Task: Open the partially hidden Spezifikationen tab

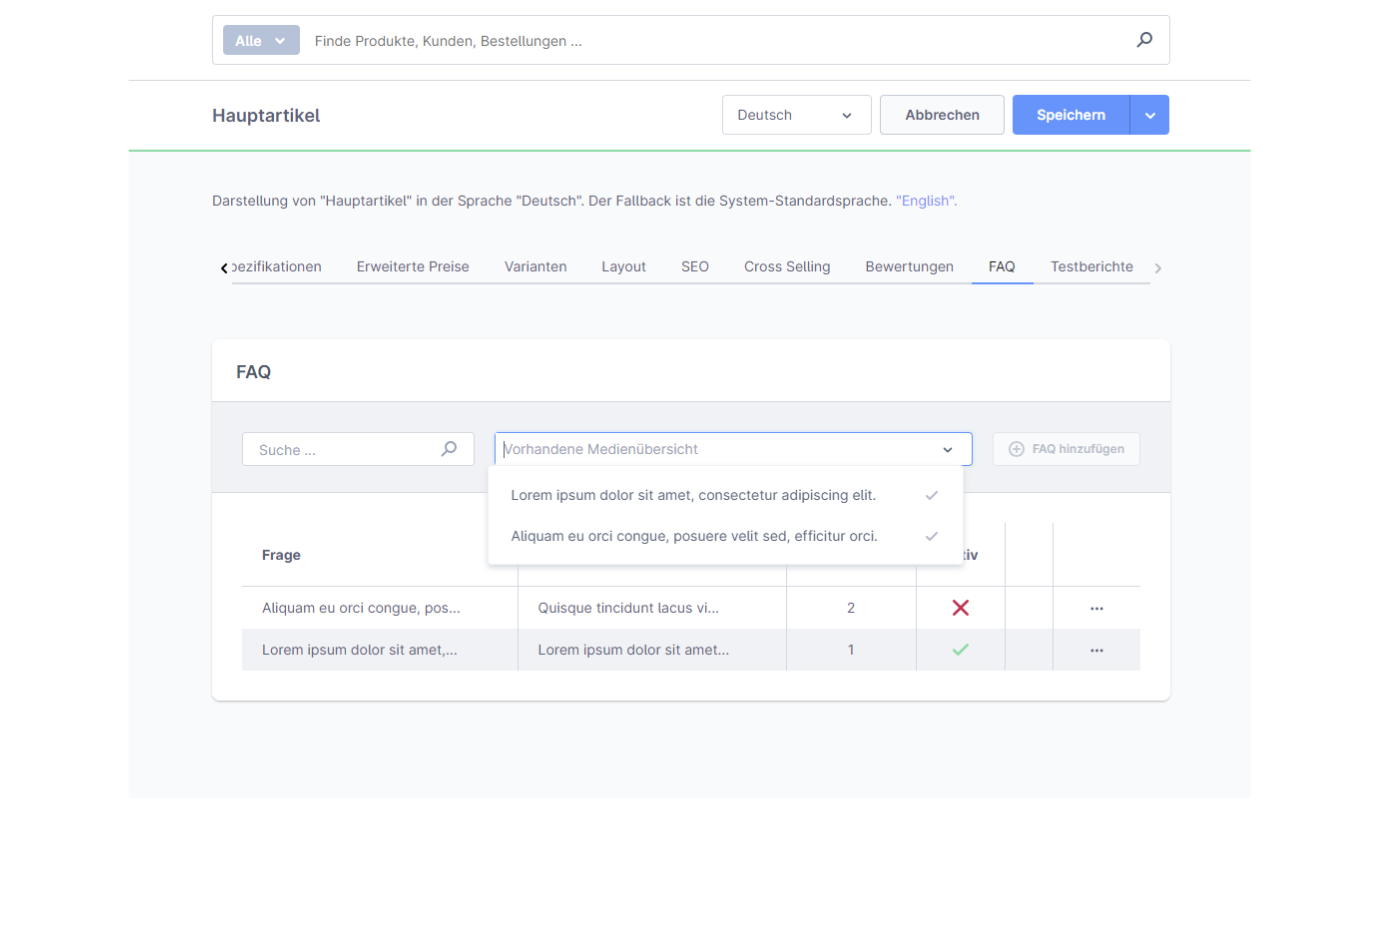Action: [277, 267]
